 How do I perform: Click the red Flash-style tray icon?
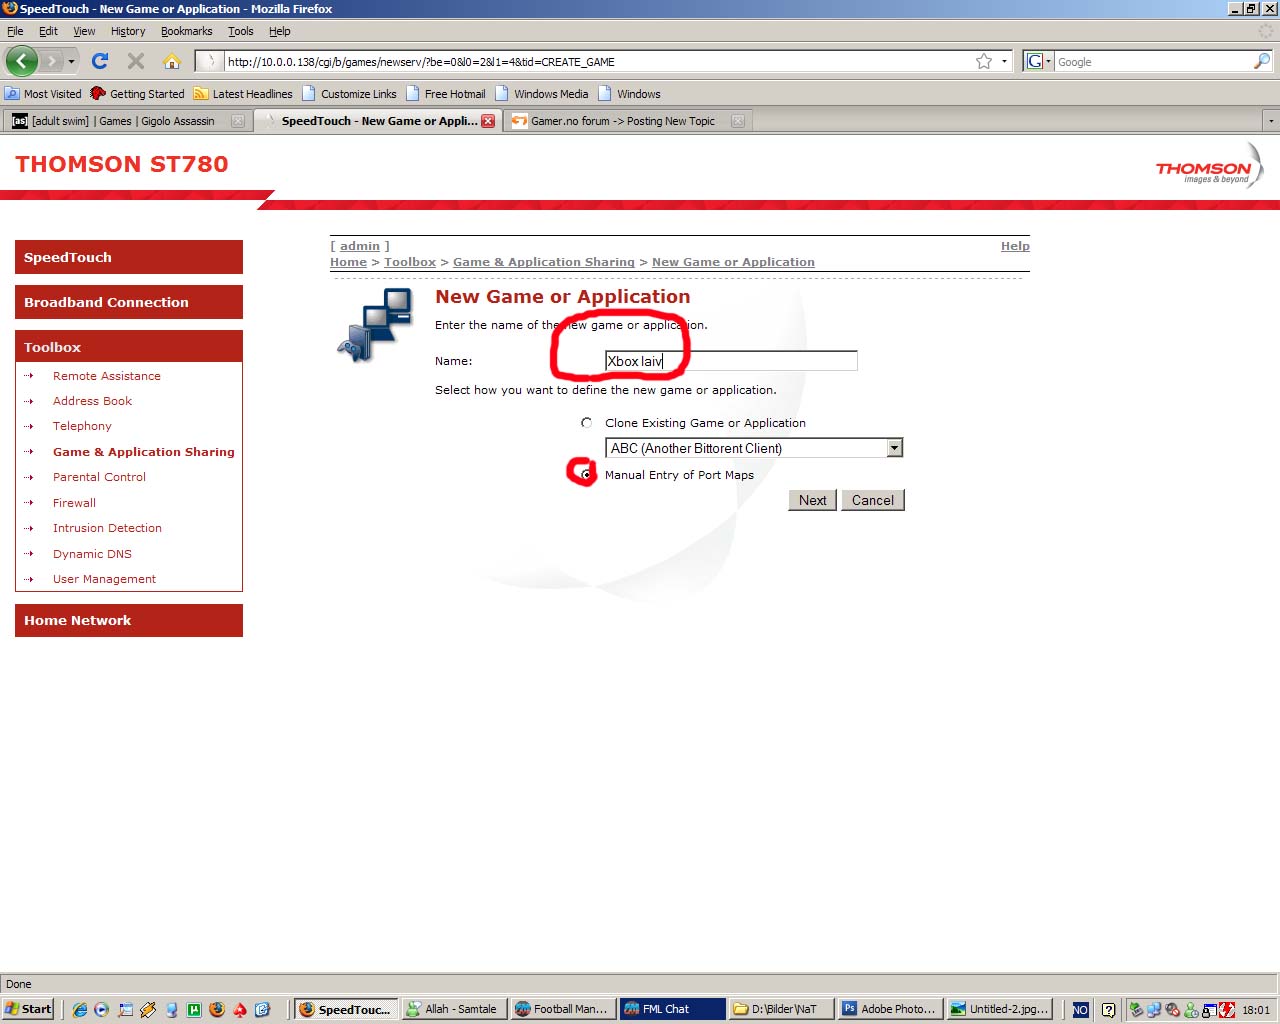coord(1227,1010)
